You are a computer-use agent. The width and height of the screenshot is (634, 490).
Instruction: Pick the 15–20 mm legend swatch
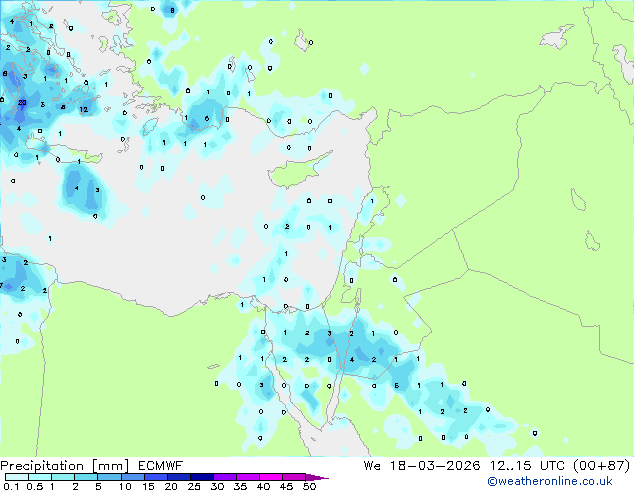tap(155, 477)
